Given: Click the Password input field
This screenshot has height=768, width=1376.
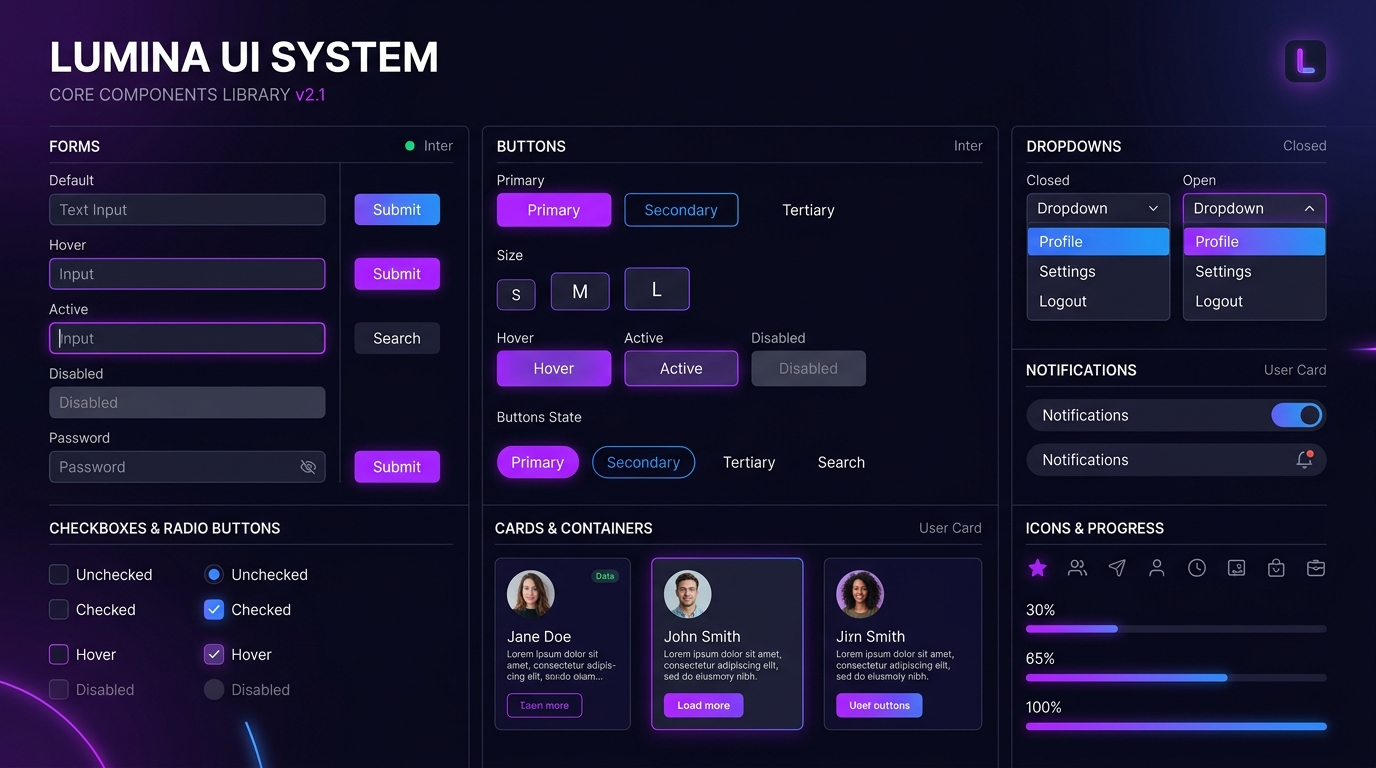Looking at the screenshot, I should click(187, 467).
